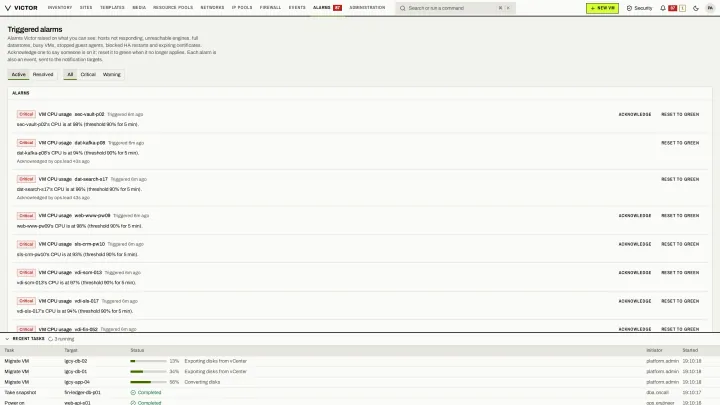Click the running tasks spinner icon
This screenshot has height=405, width=720.
coord(51,339)
